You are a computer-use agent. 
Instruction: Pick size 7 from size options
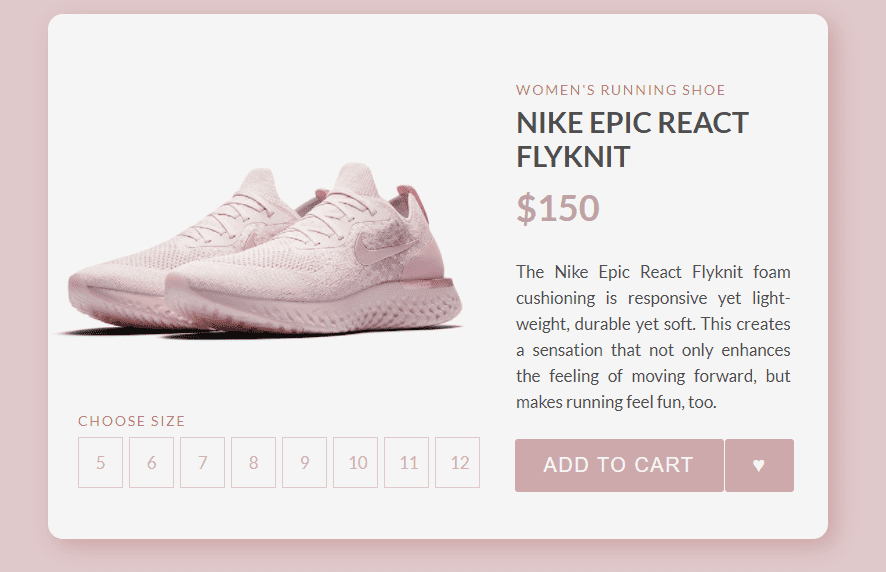click(202, 463)
